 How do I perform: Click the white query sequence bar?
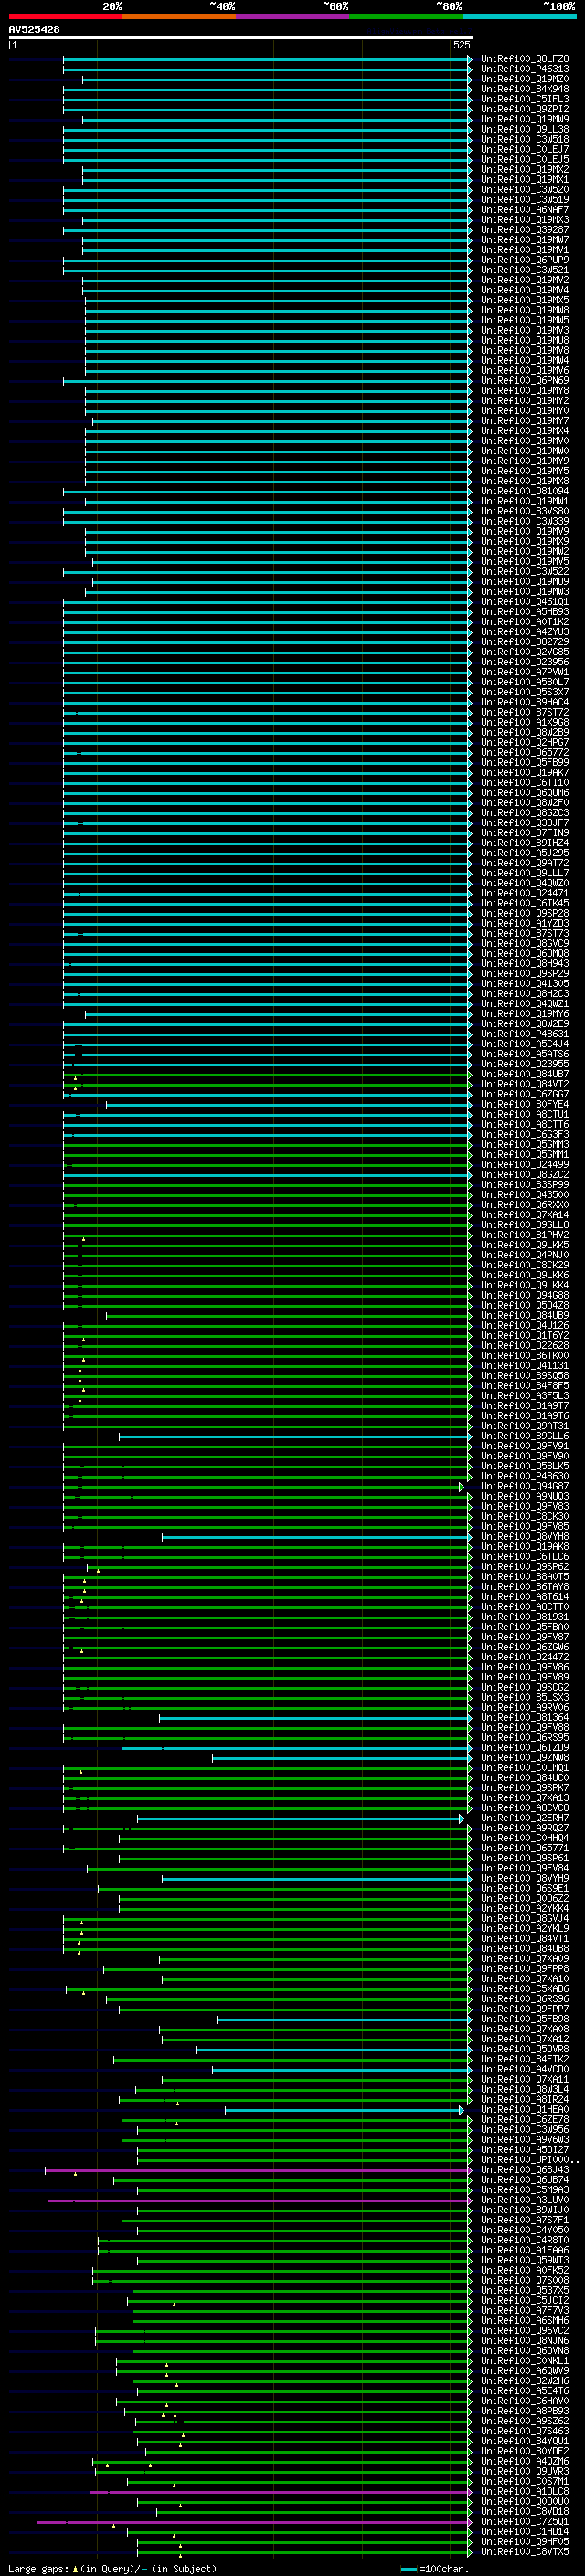click(x=241, y=37)
